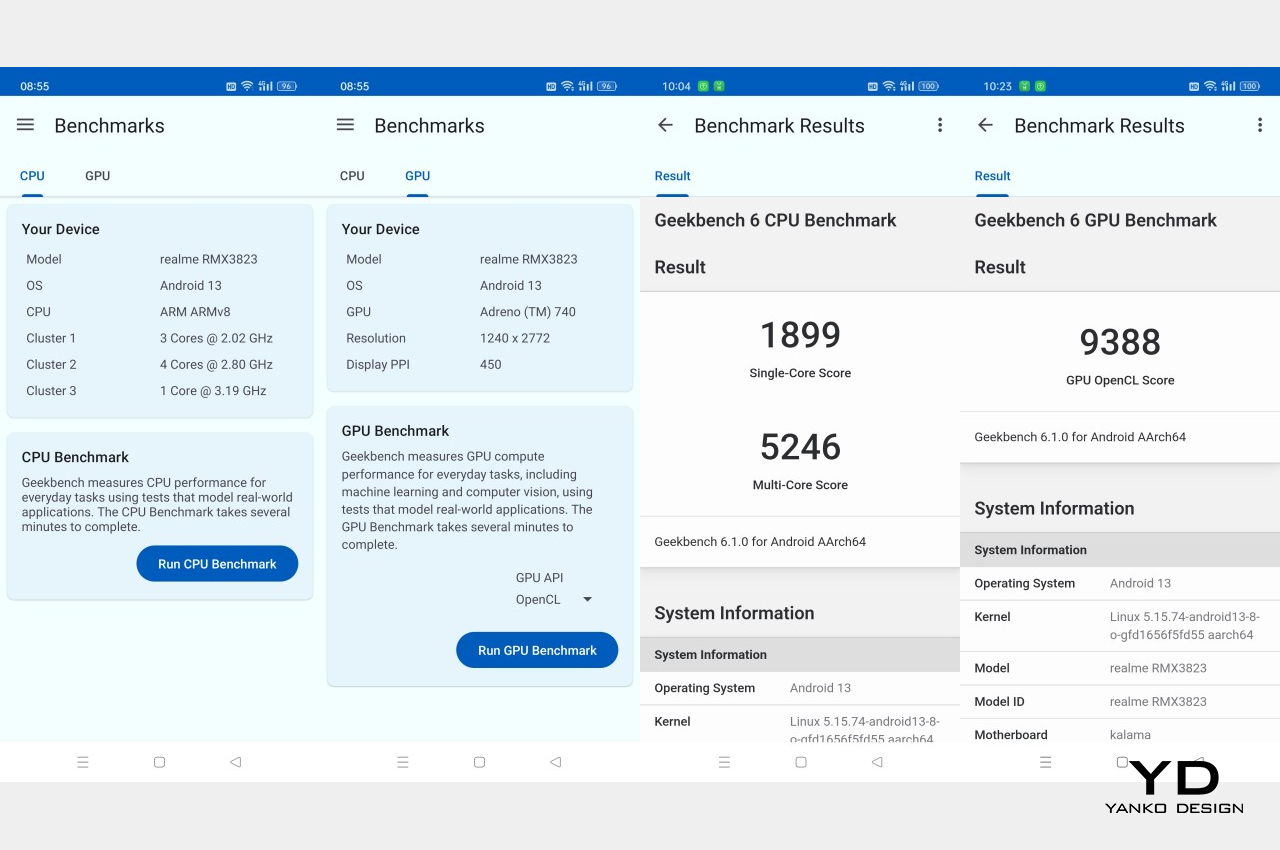This screenshot has height=850, width=1280.
Task: Click the Yanko Design logo watermark
Action: click(x=1174, y=787)
